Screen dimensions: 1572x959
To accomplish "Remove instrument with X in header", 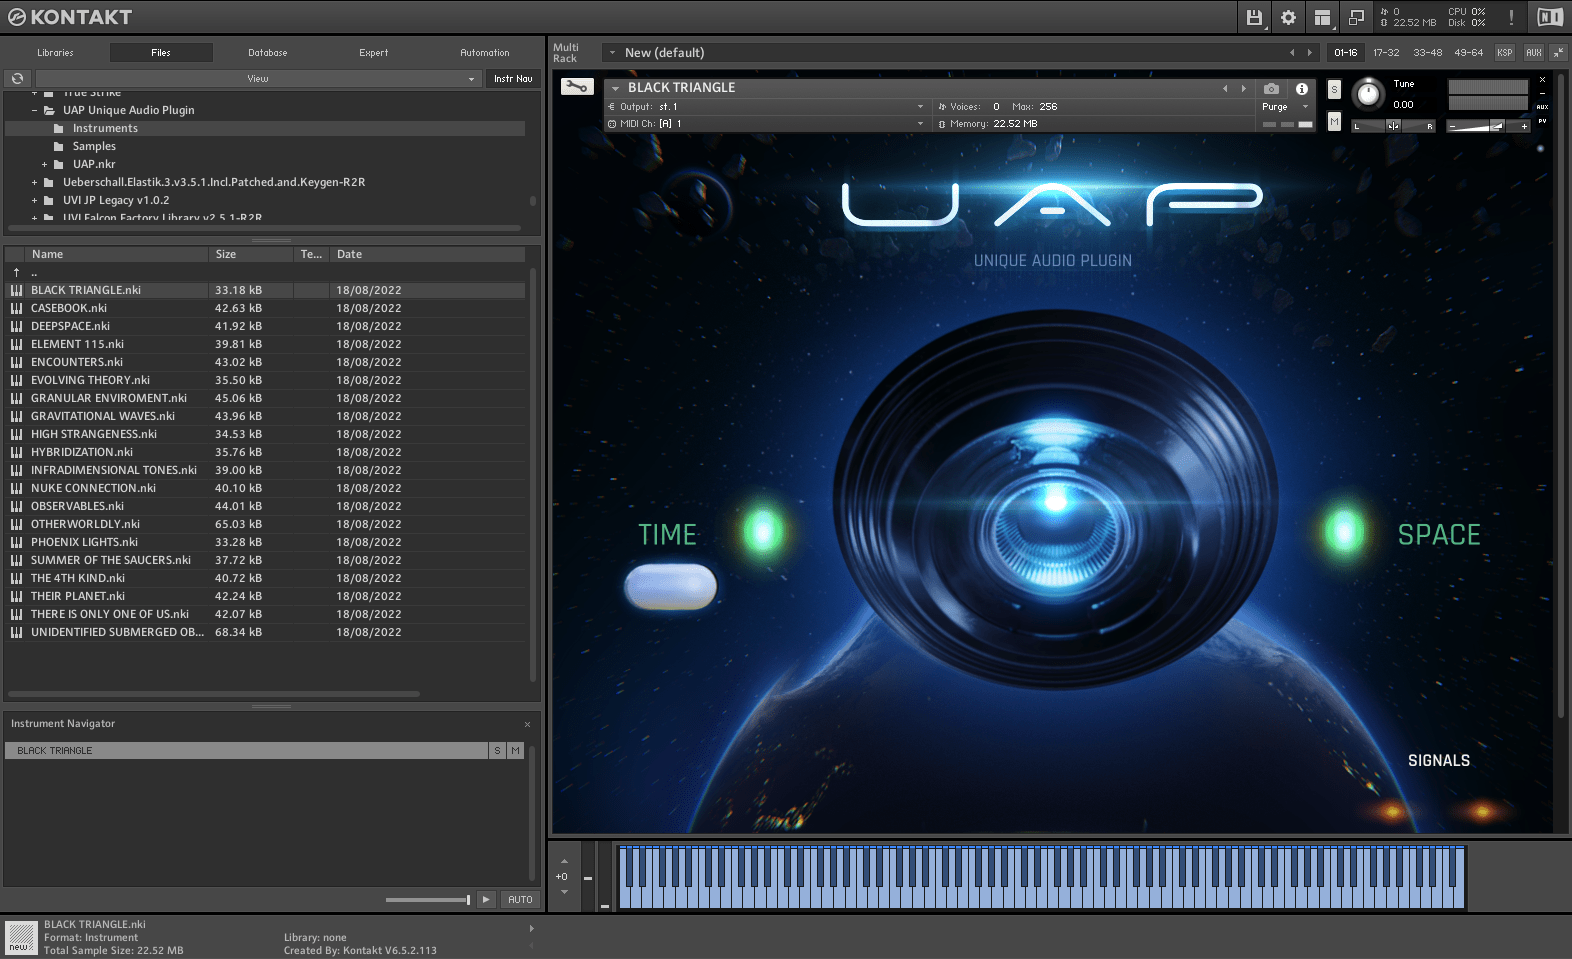I will [x=1542, y=80].
